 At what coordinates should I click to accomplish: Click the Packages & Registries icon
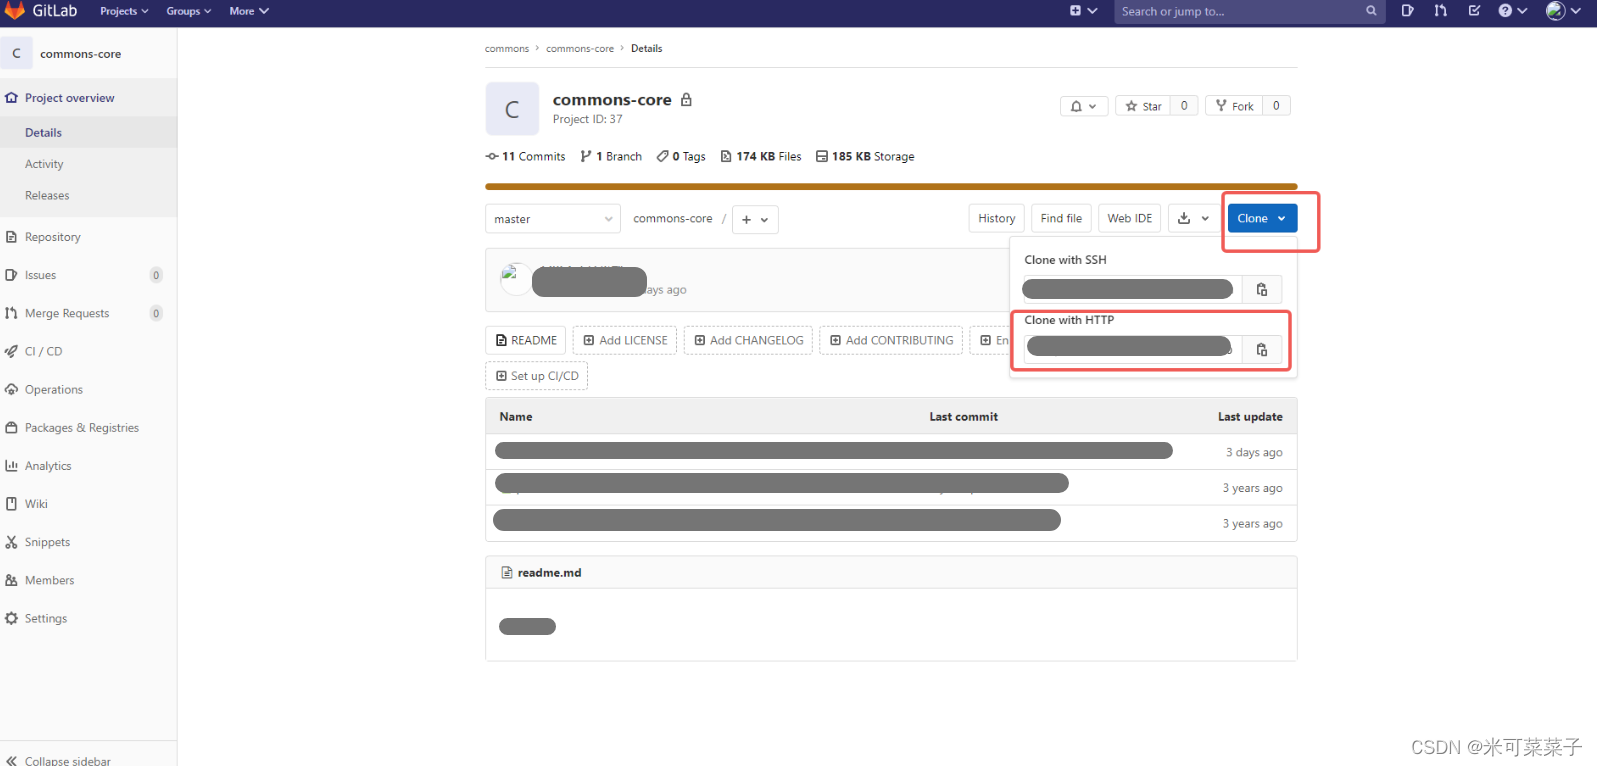11,428
